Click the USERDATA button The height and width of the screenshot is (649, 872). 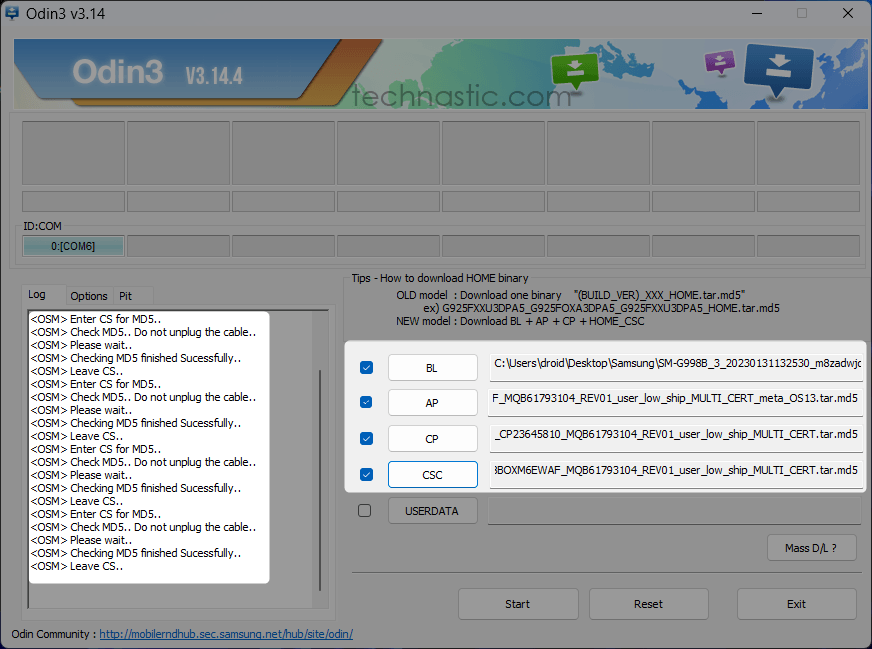tap(433, 511)
